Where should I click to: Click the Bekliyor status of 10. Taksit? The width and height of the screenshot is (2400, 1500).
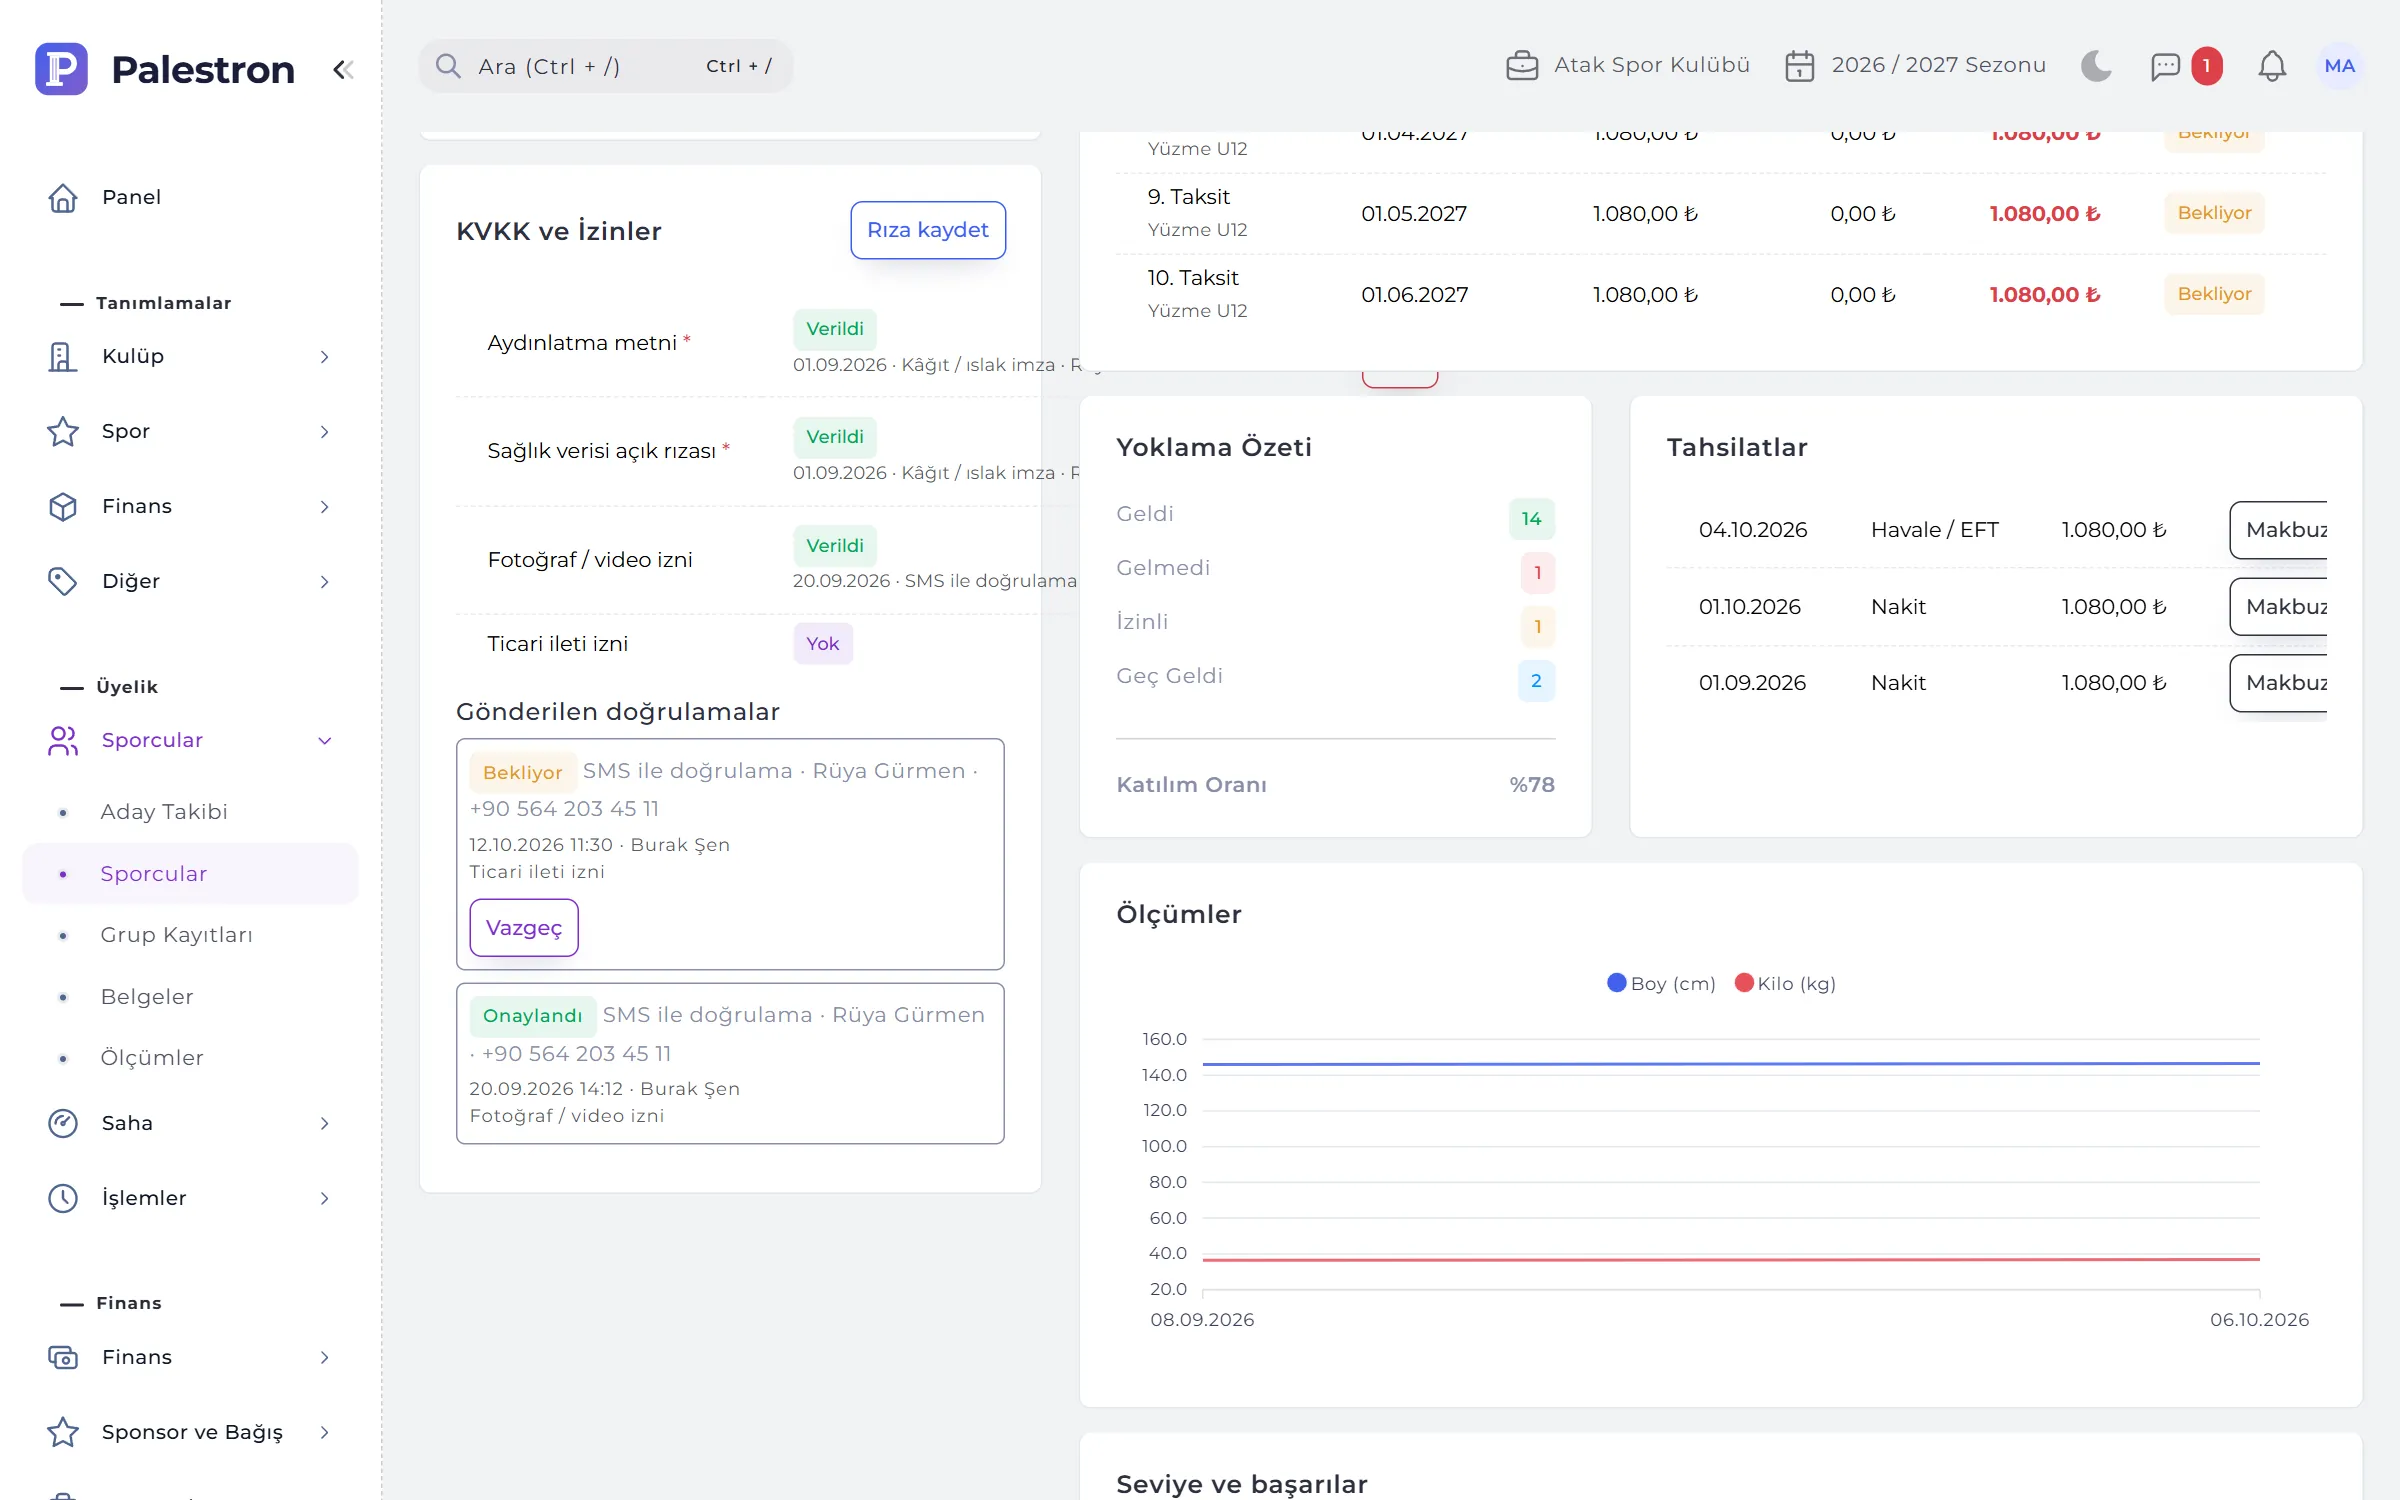click(x=2214, y=294)
